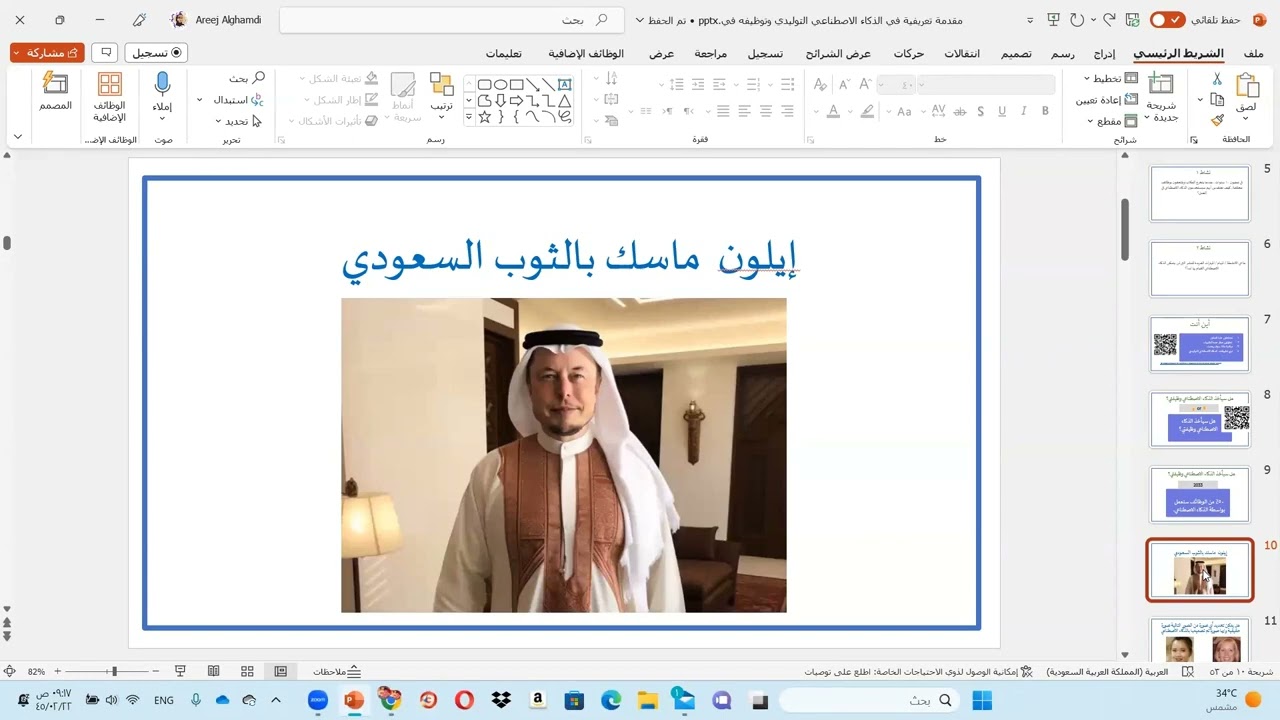Toggle Underline formatting
This screenshot has width=1280, height=720.
click(1003, 111)
